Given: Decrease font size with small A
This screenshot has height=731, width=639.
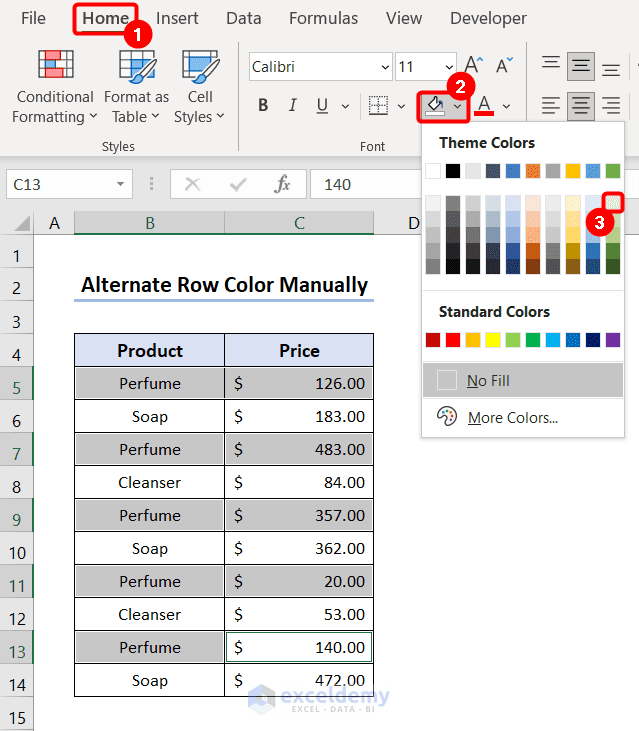Looking at the screenshot, I should pyautogui.click(x=504, y=65).
